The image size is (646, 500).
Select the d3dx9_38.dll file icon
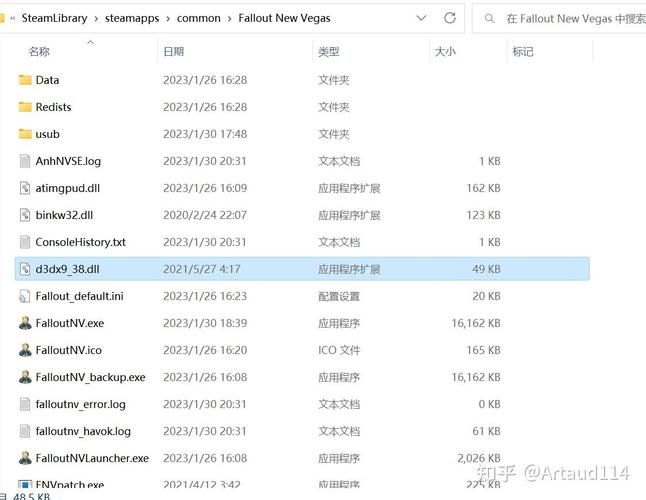click(x=26, y=269)
